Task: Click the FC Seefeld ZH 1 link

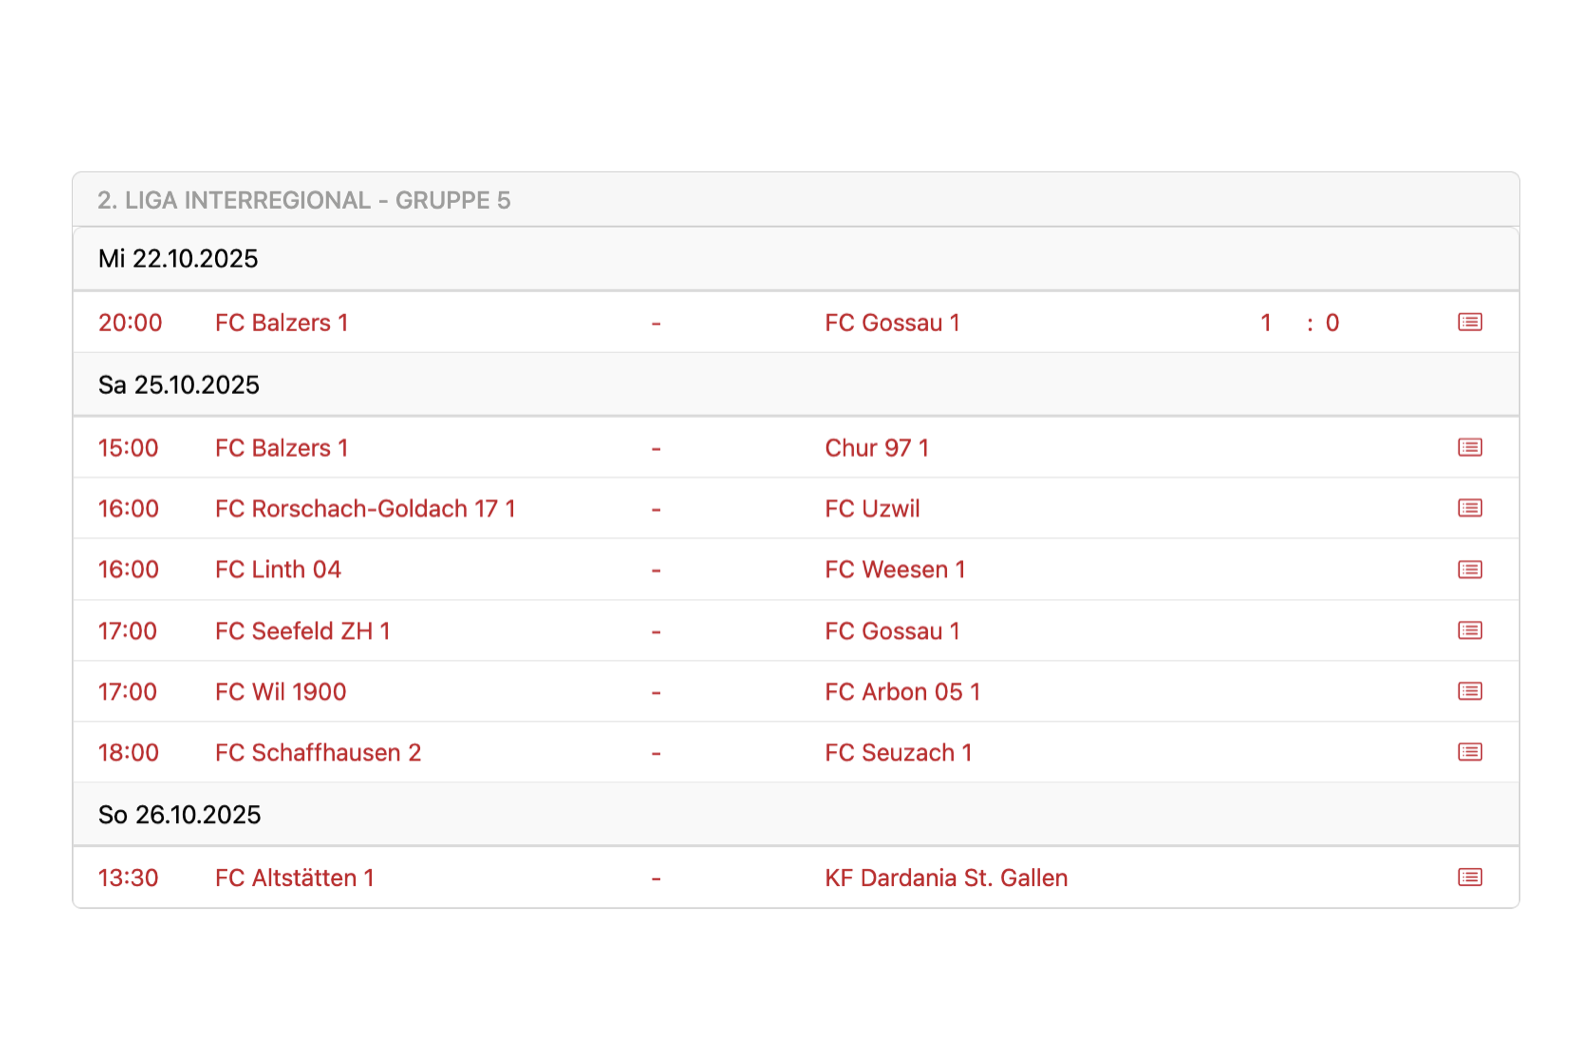Action: click(302, 631)
